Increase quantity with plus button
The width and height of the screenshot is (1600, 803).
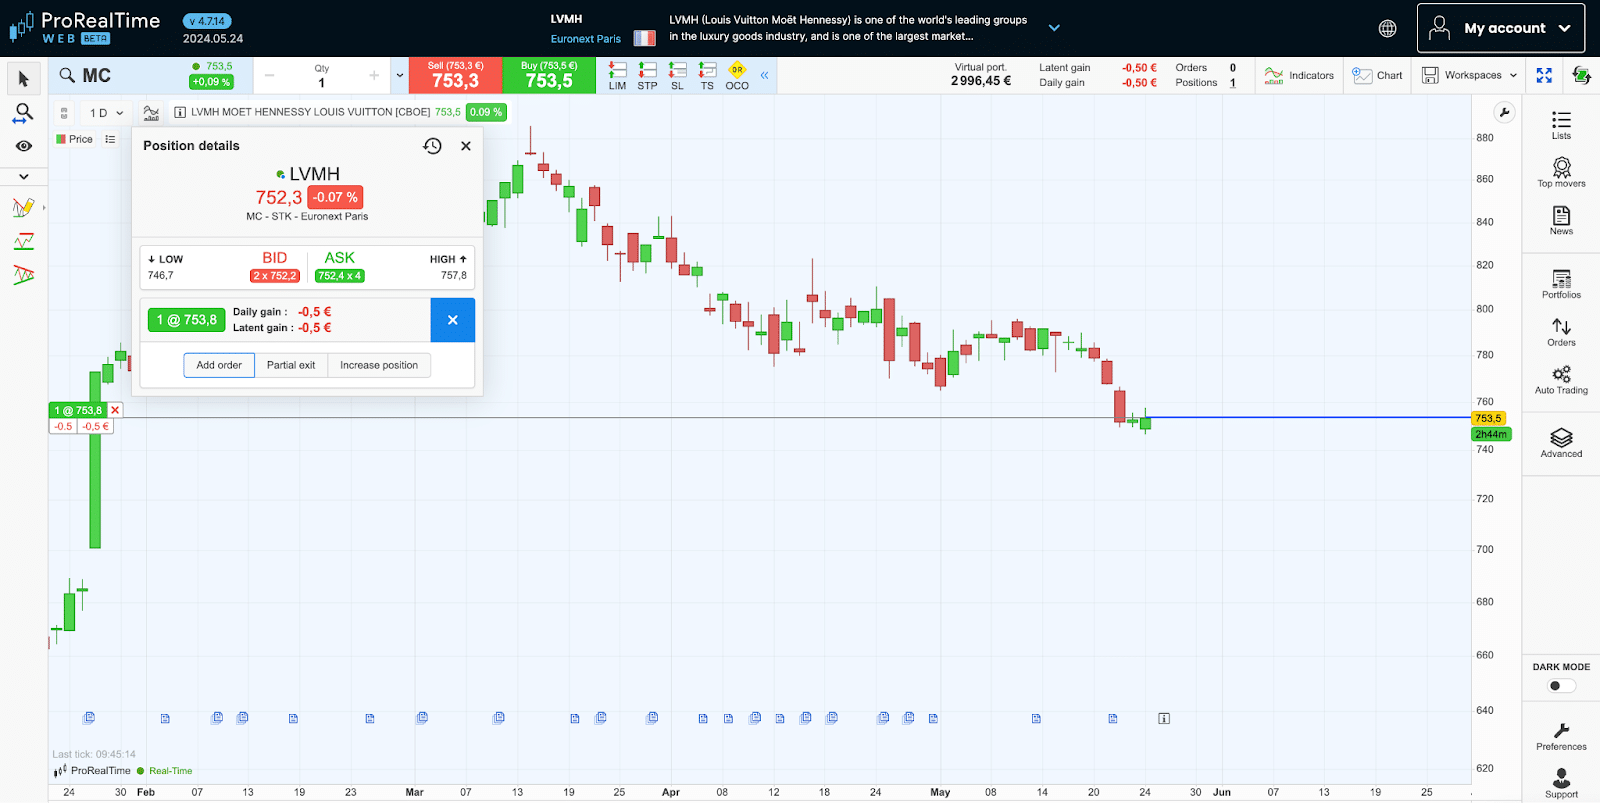[374, 75]
